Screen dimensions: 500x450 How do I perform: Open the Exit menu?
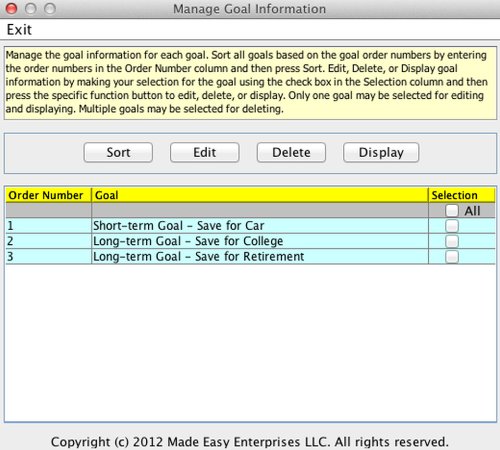(x=19, y=30)
